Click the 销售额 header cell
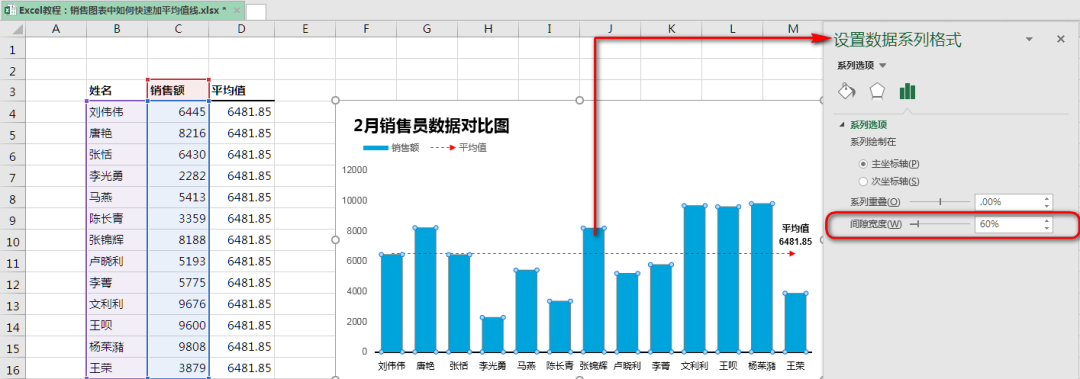Viewport: 1080px width, 379px height. (x=178, y=91)
